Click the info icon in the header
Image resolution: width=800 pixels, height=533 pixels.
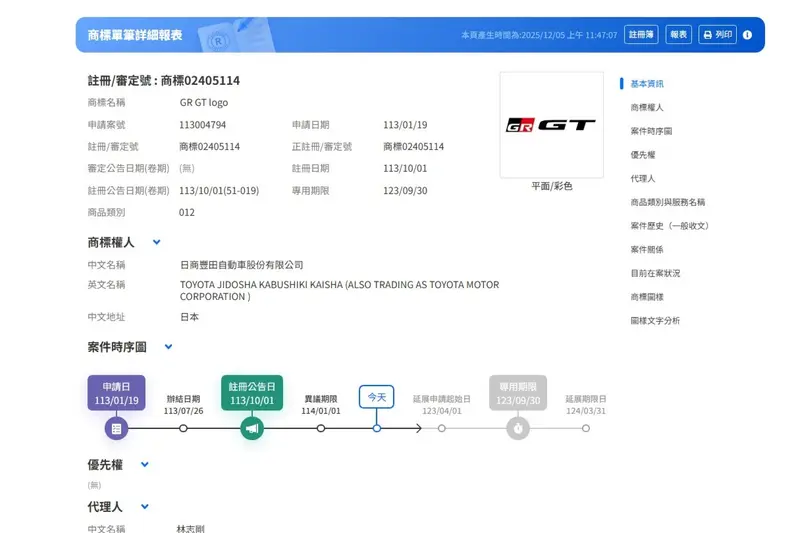[747, 35]
